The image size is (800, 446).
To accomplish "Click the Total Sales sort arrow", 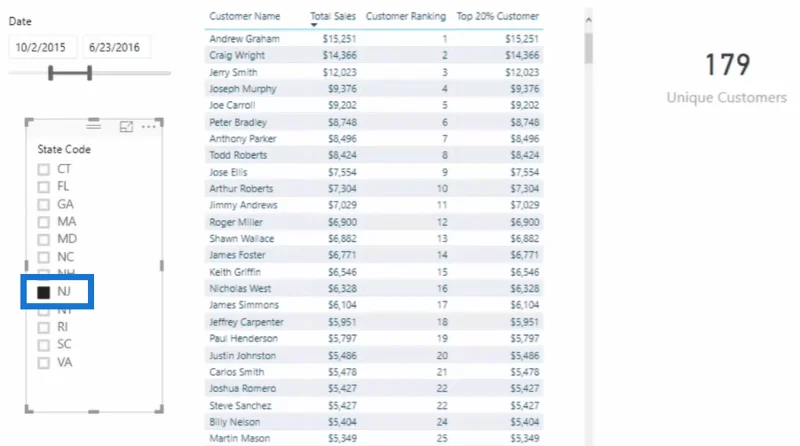I will click(314, 25).
